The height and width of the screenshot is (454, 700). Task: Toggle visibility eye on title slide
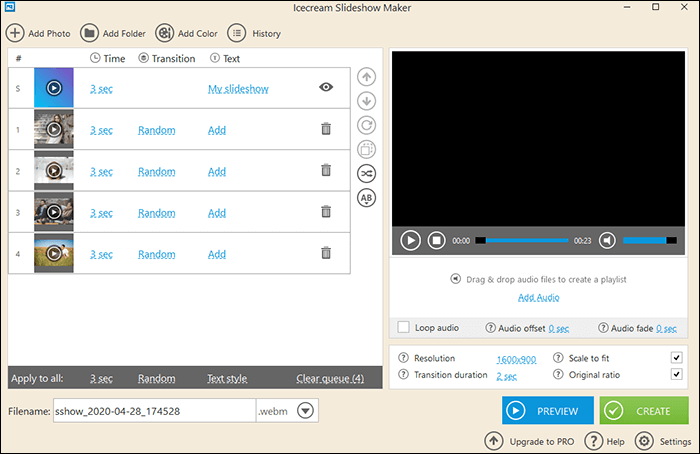click(x=326, y=88)
